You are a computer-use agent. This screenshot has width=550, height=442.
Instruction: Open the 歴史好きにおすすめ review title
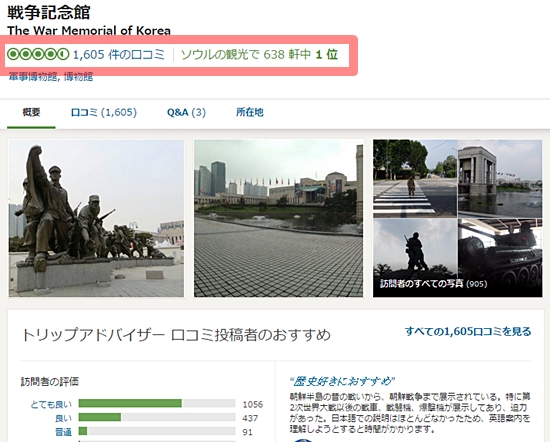[x=342, y=381]
